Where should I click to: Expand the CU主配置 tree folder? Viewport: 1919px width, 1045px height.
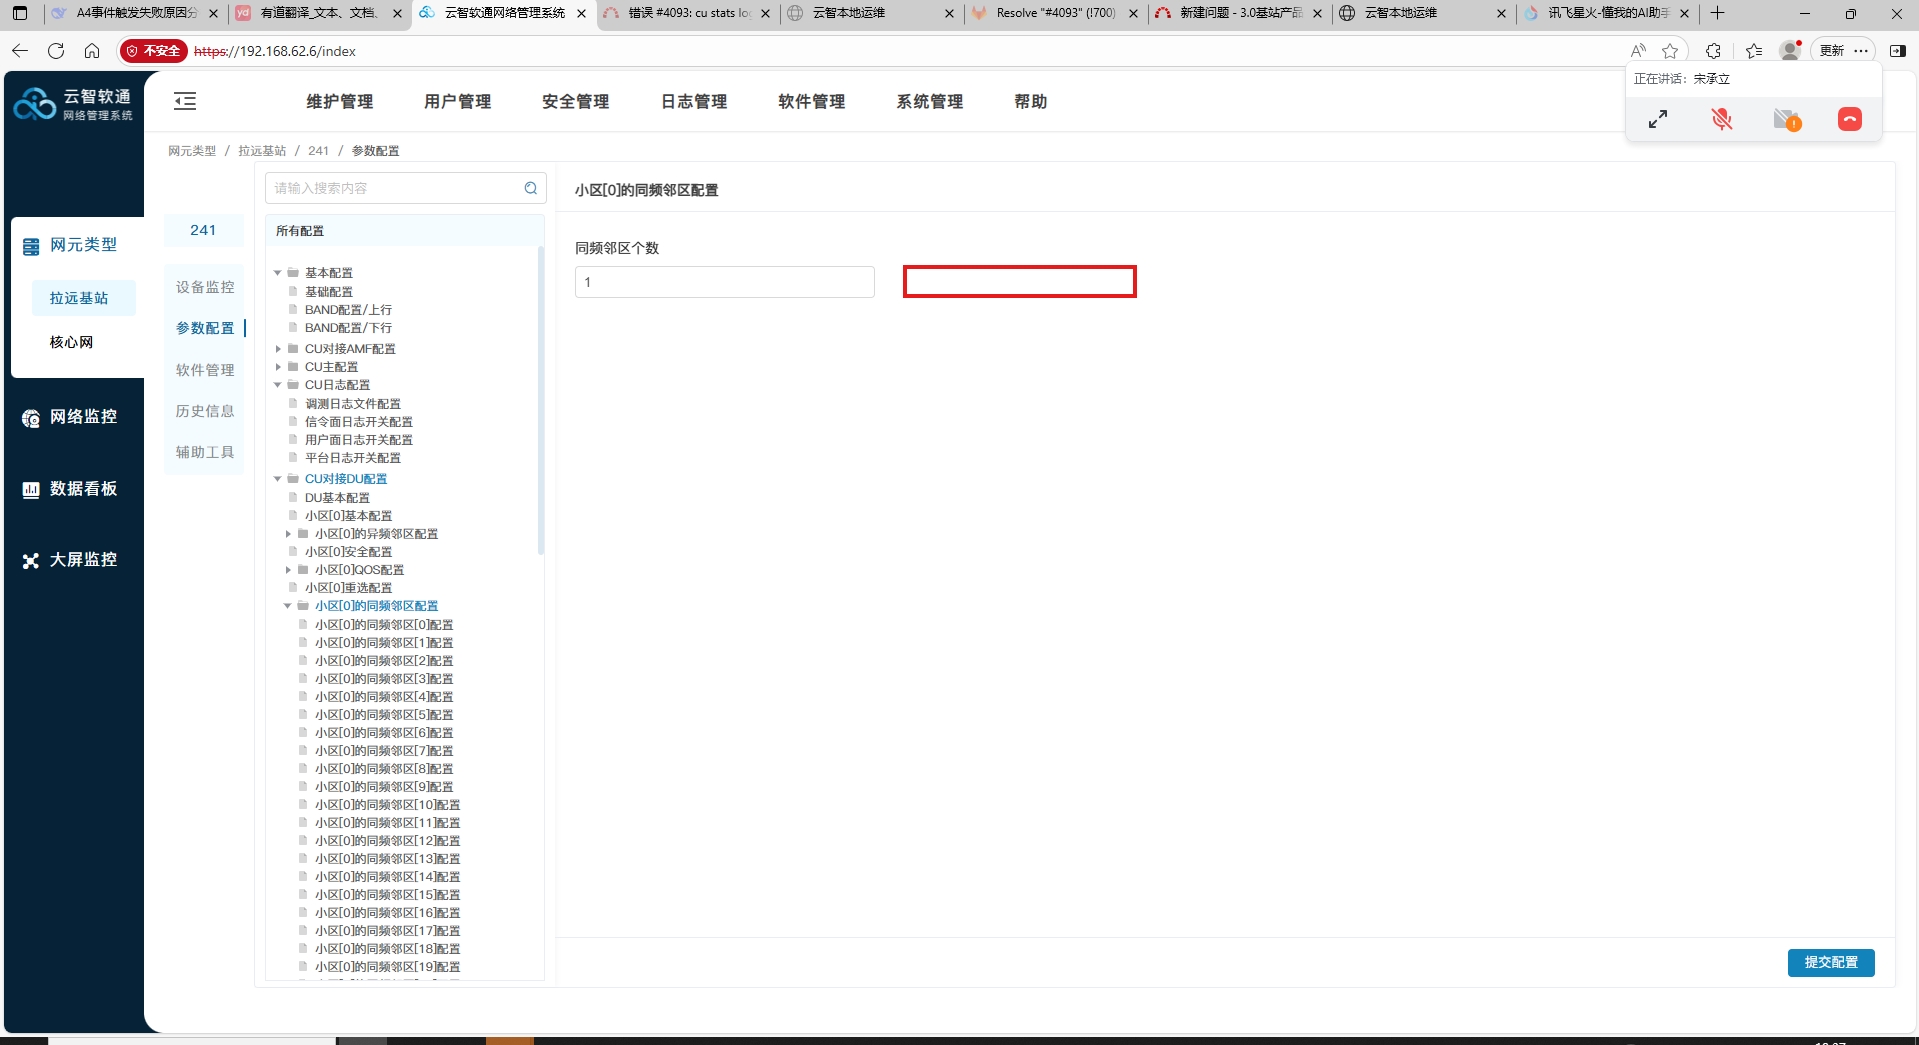tap(278, 367)
